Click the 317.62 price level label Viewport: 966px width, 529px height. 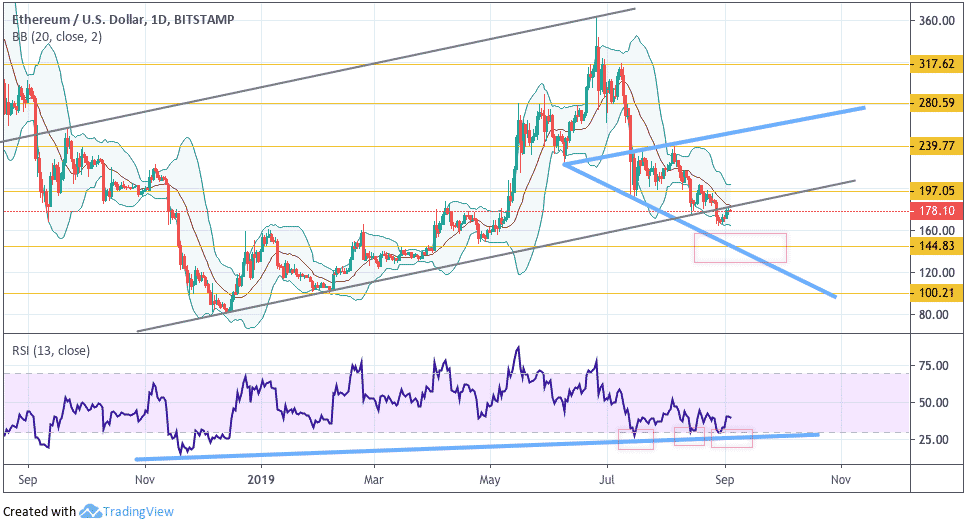(x=935, y=64)
